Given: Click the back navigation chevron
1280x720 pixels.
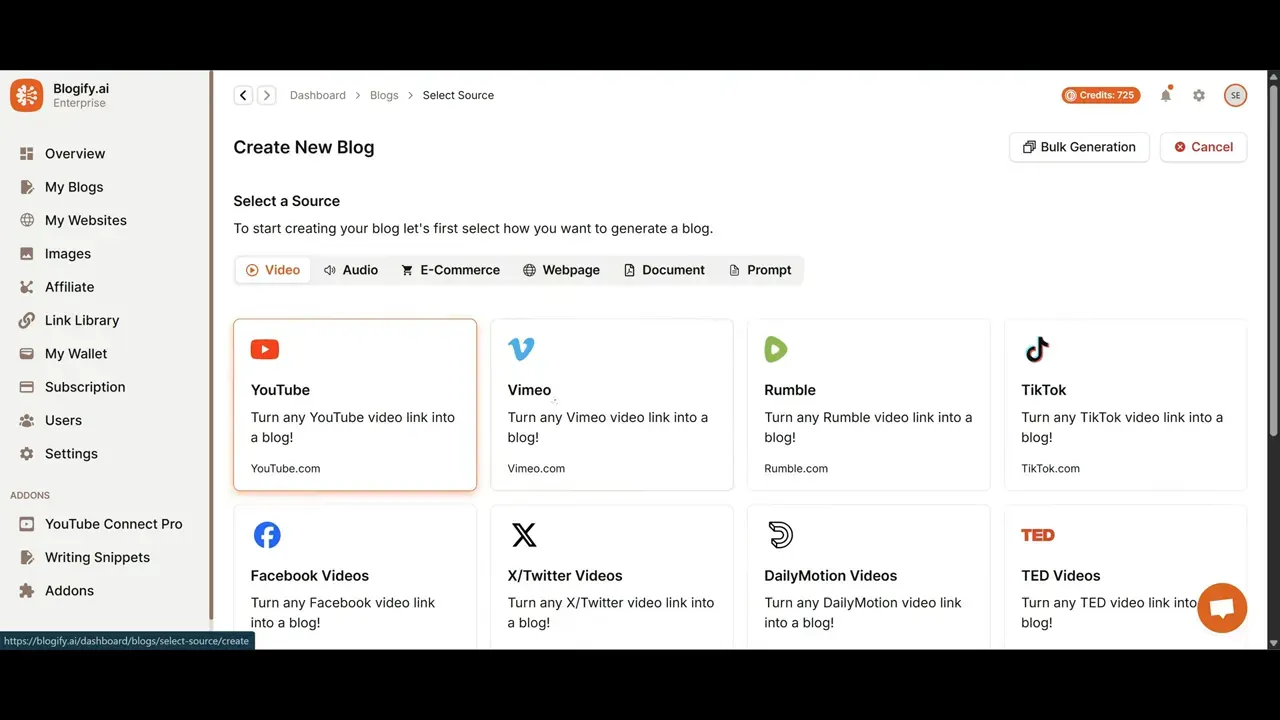Looking at the screenshot, I should click(243, 95).
